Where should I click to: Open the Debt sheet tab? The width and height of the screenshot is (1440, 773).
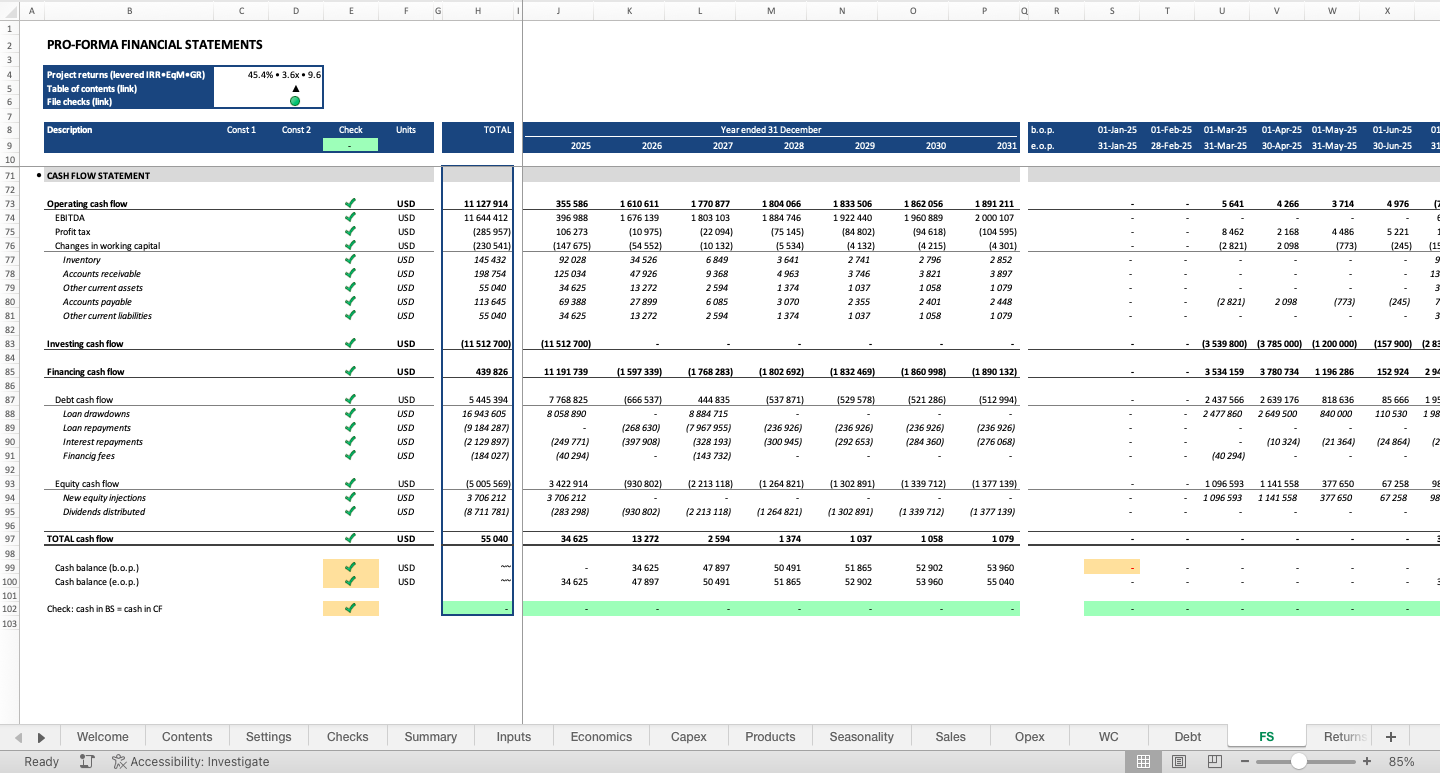click(1187, 737)
